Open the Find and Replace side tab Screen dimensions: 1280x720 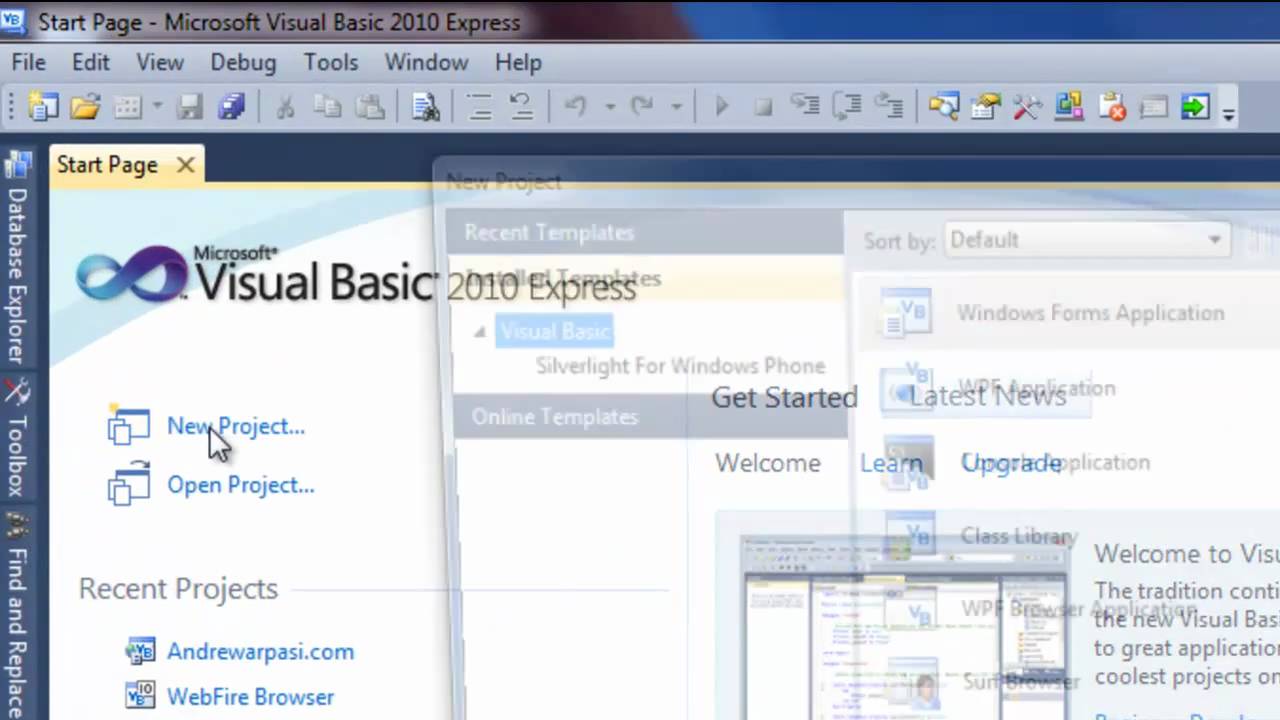click(17, 615)
